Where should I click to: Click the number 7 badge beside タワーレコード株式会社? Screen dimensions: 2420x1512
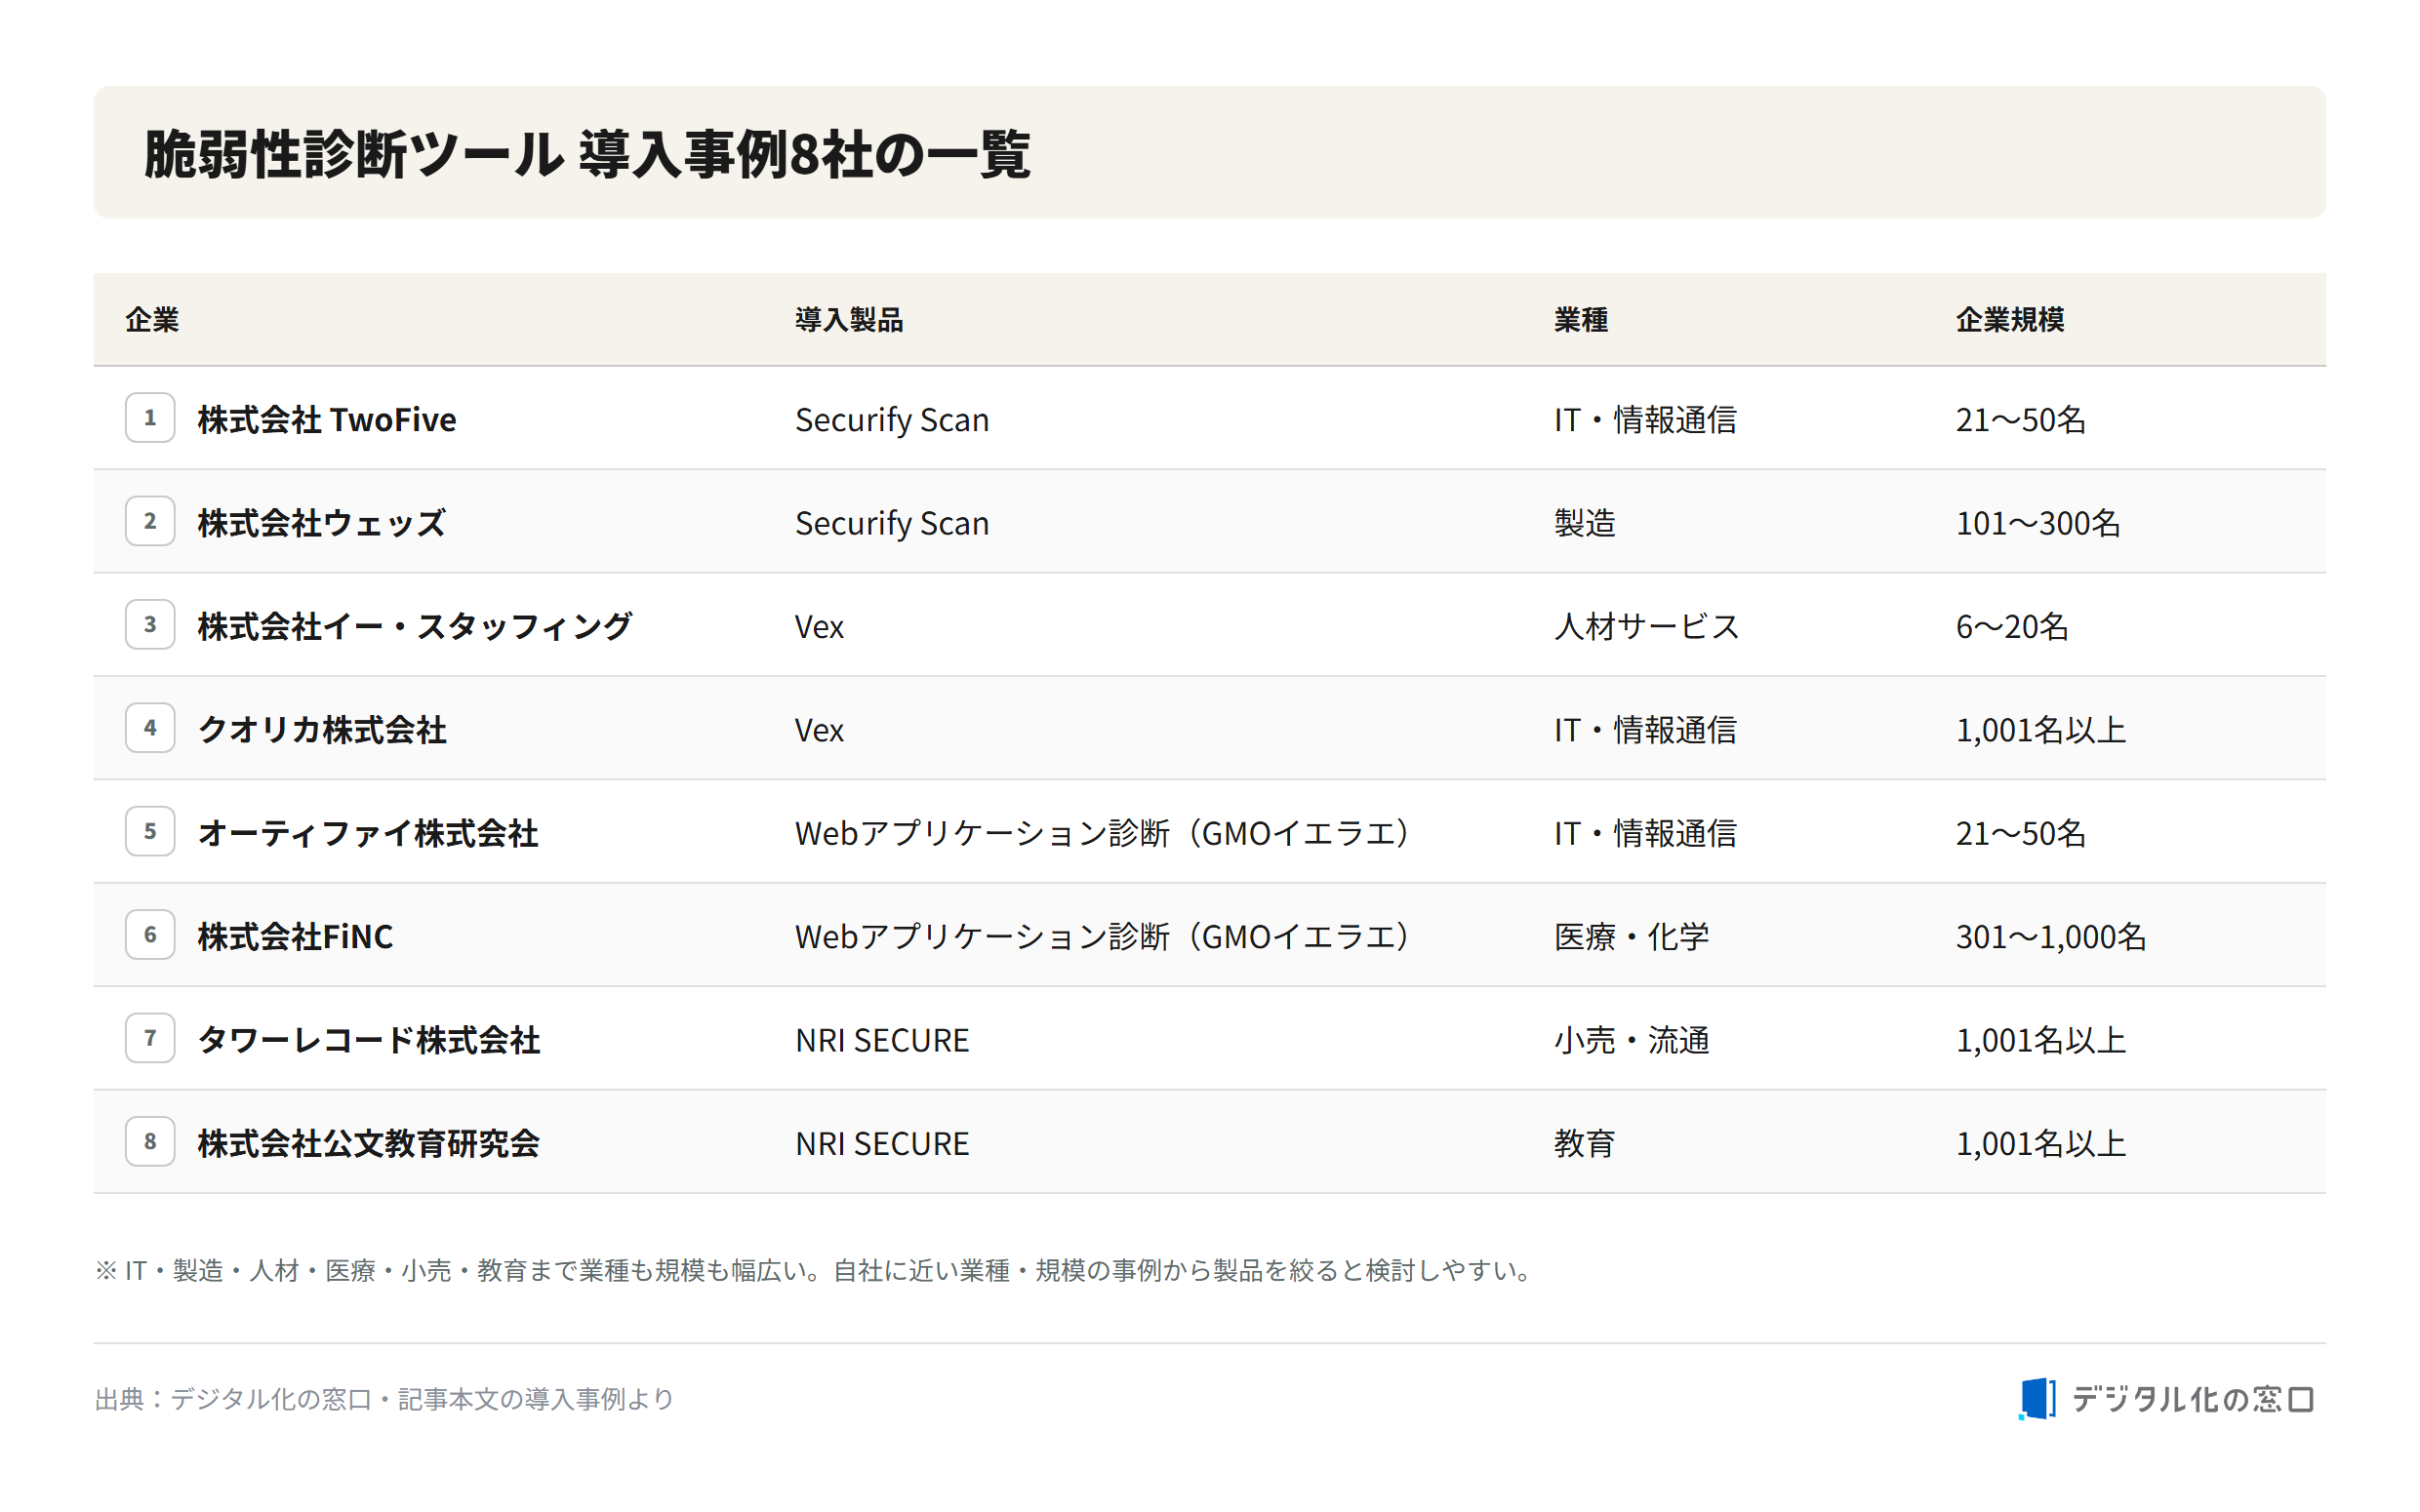[x=150, y=1037]
